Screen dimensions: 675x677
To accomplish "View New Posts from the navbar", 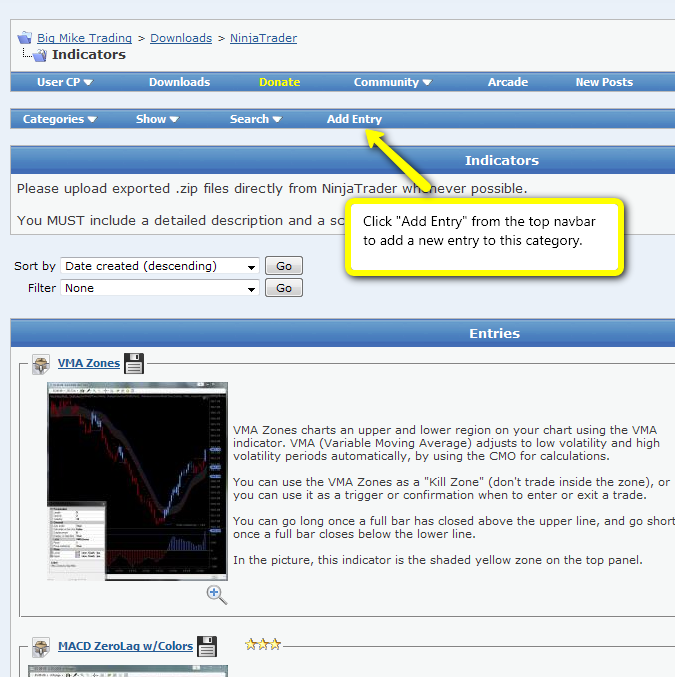I will click(x=604, y=82).
